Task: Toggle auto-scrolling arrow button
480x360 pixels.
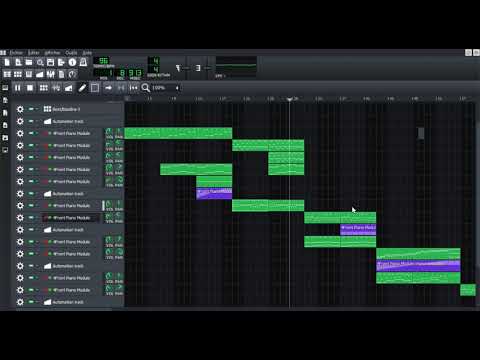Action: coord(108,88)
